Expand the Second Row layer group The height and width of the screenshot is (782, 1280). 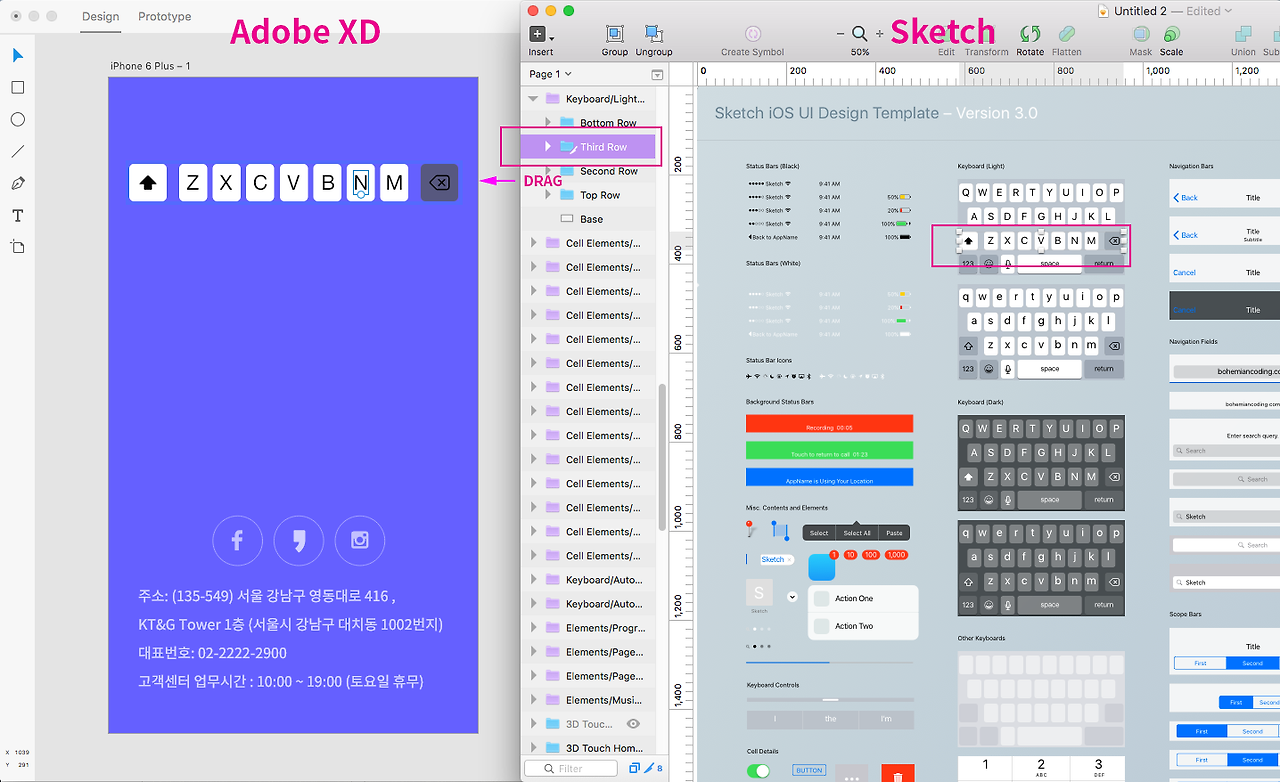[548, 171]
